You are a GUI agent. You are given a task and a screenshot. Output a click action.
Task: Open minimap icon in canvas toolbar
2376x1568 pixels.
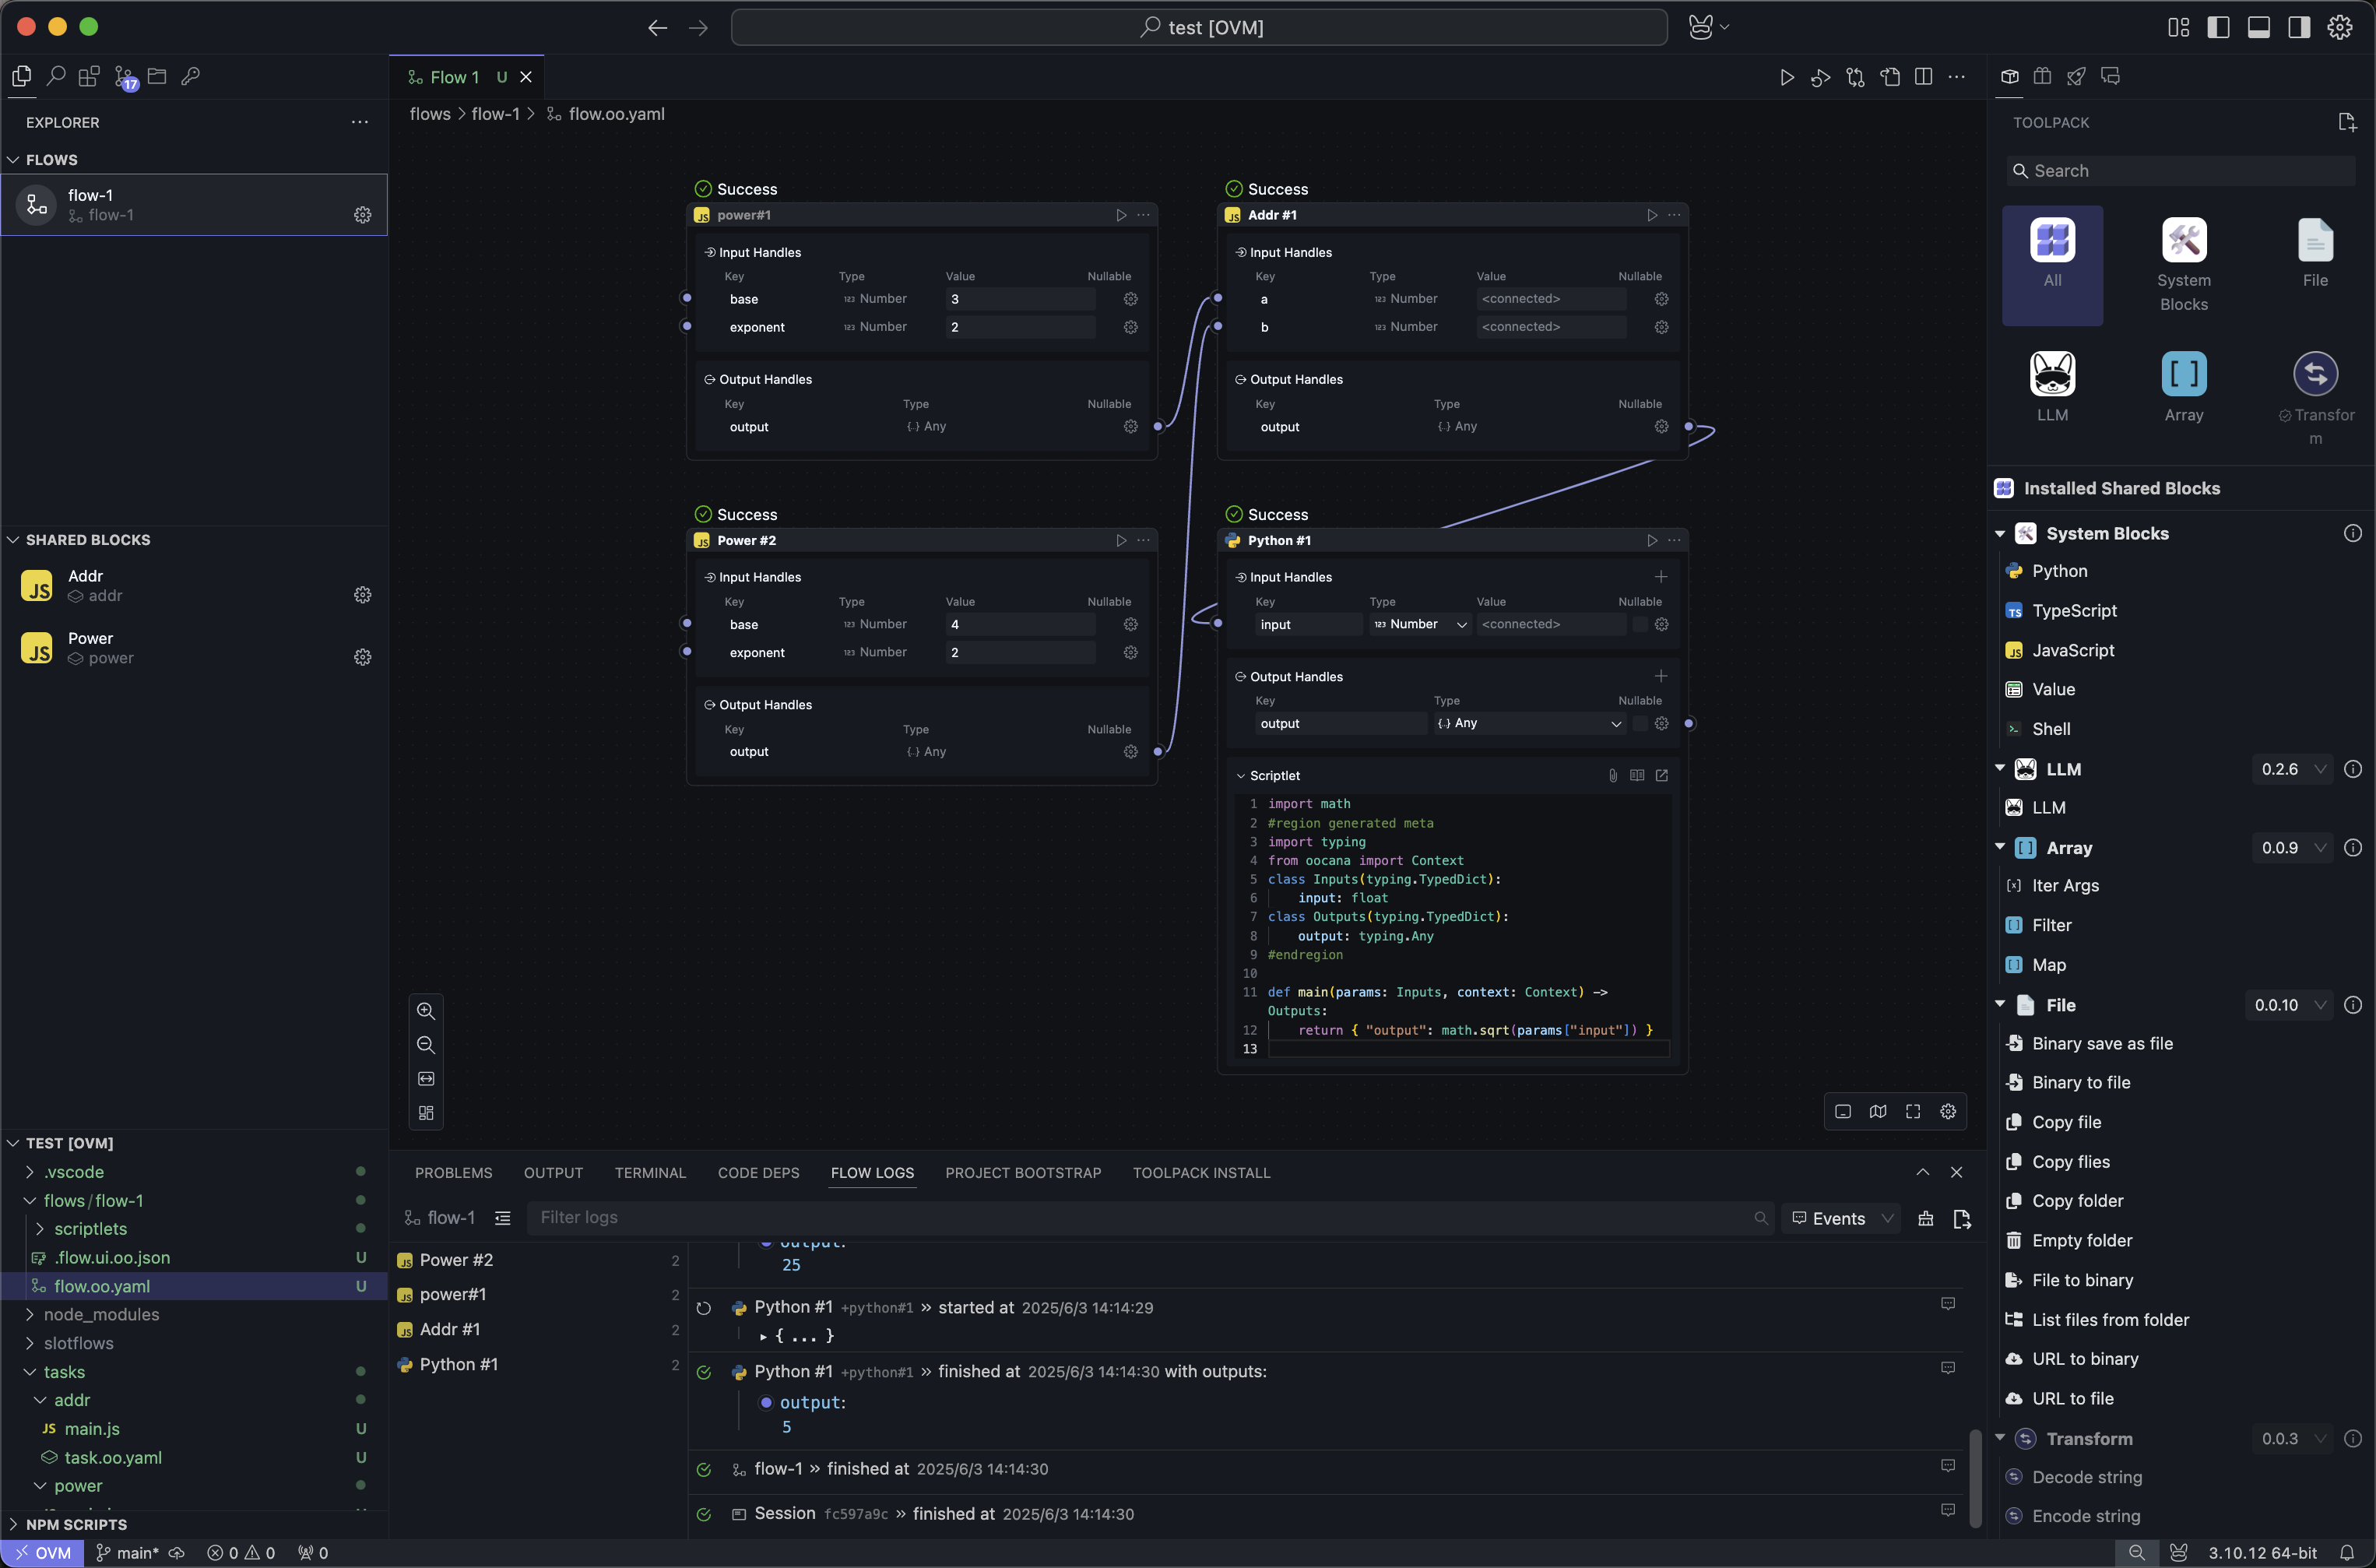pos(1878,1112)
